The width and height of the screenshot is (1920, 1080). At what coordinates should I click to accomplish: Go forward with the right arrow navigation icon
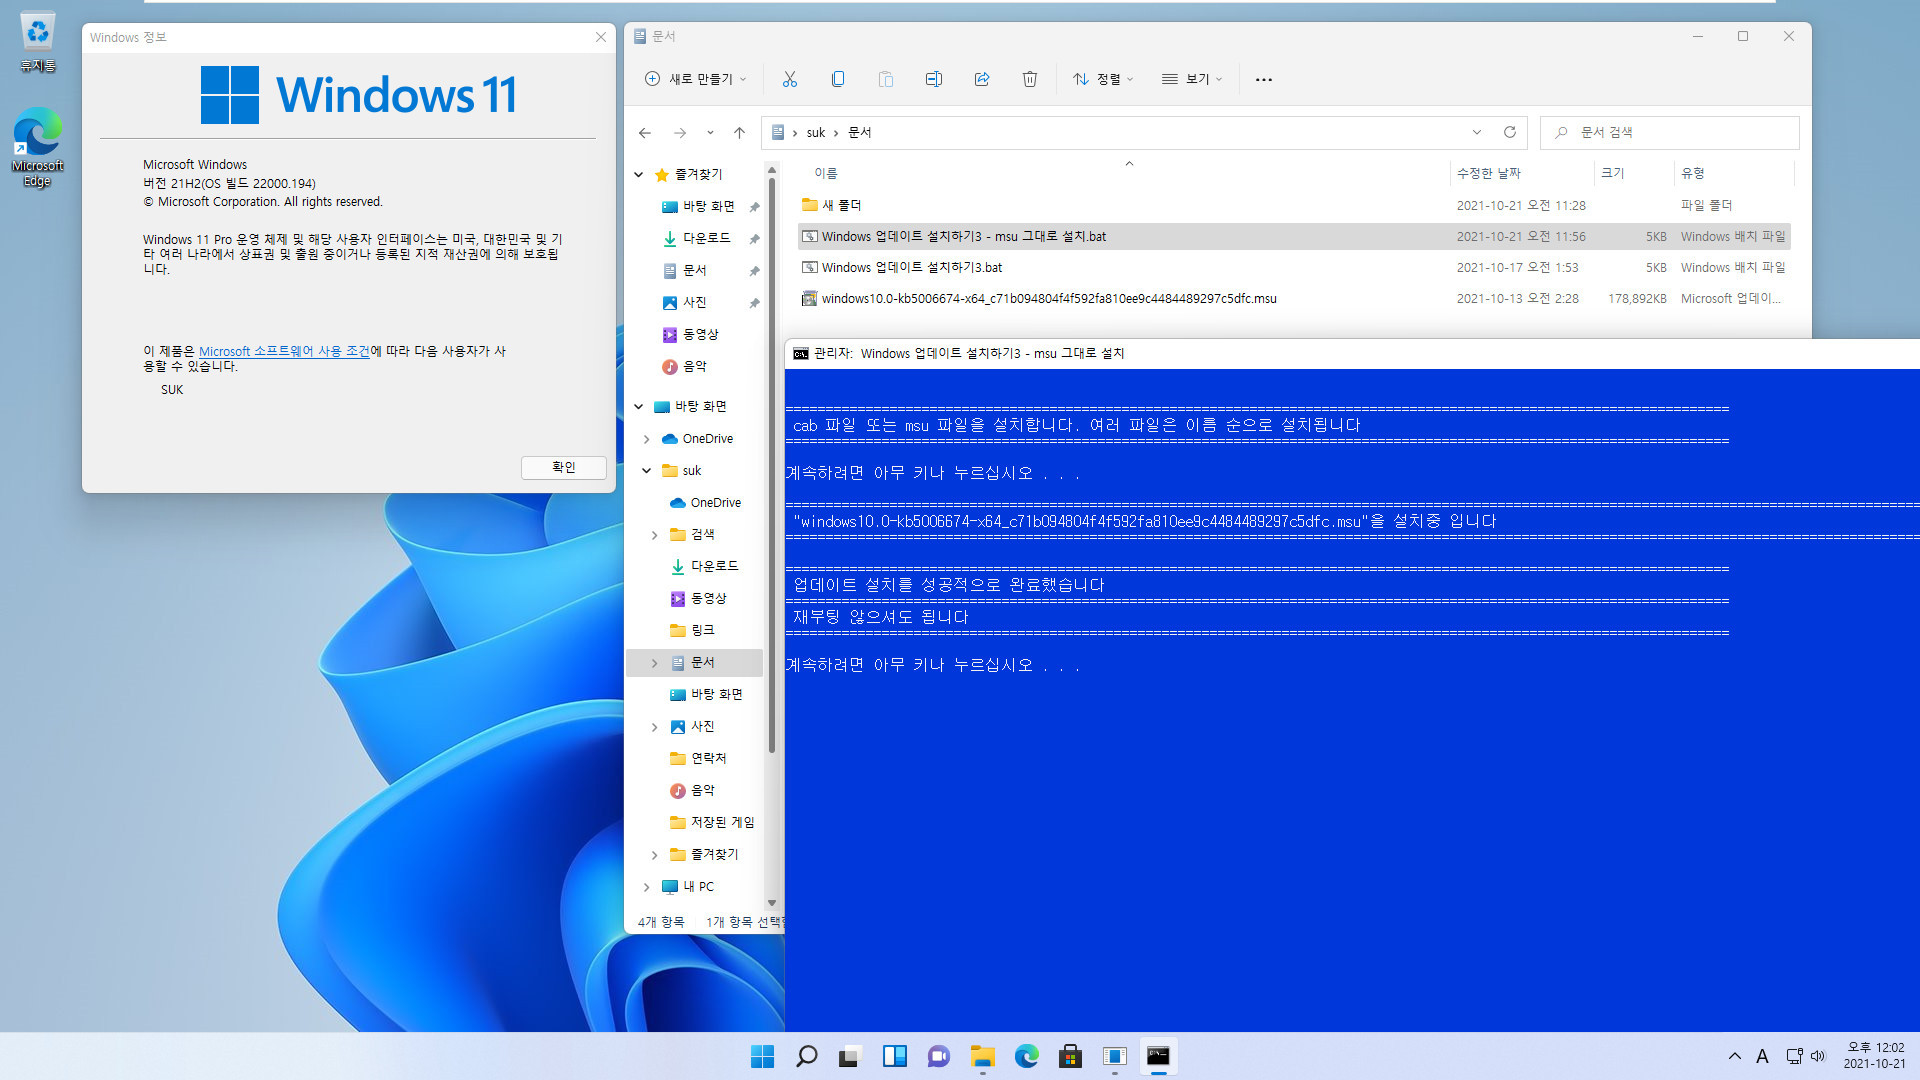click(680, 132)
